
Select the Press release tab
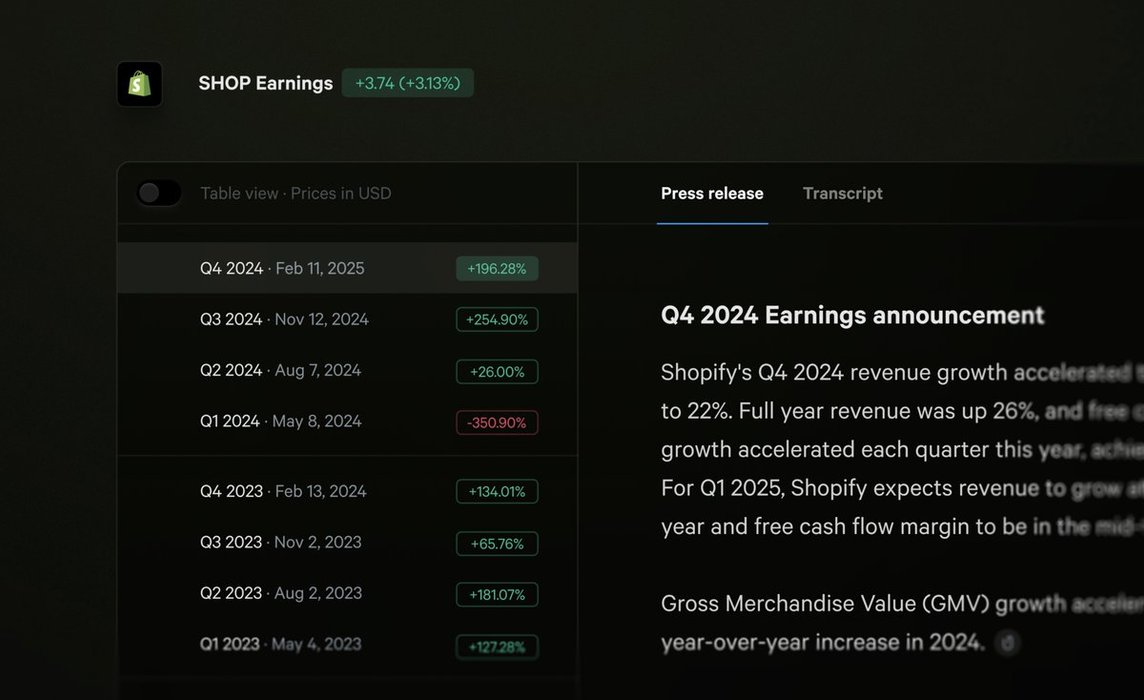712,193
